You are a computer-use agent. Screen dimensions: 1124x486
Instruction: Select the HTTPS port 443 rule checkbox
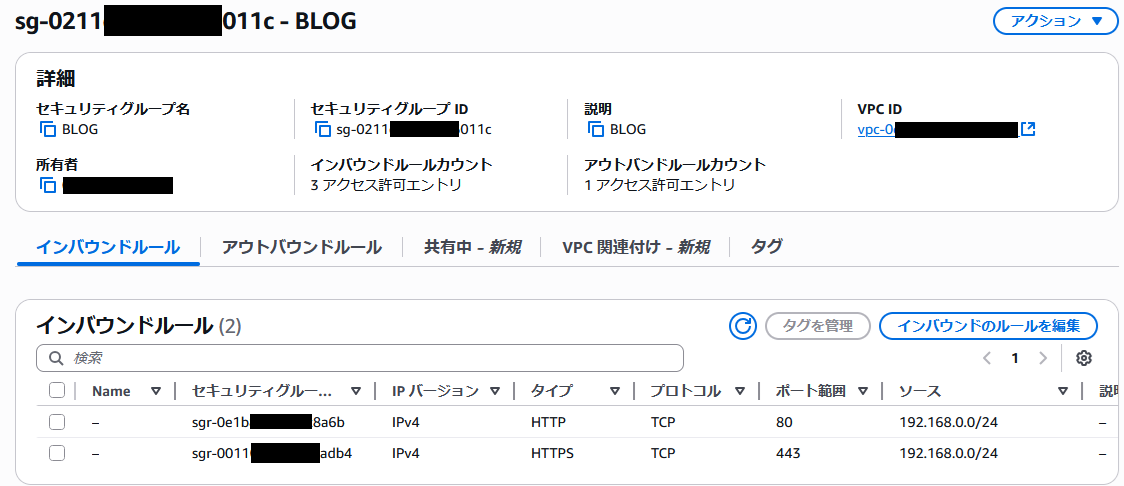coord(57,453)
